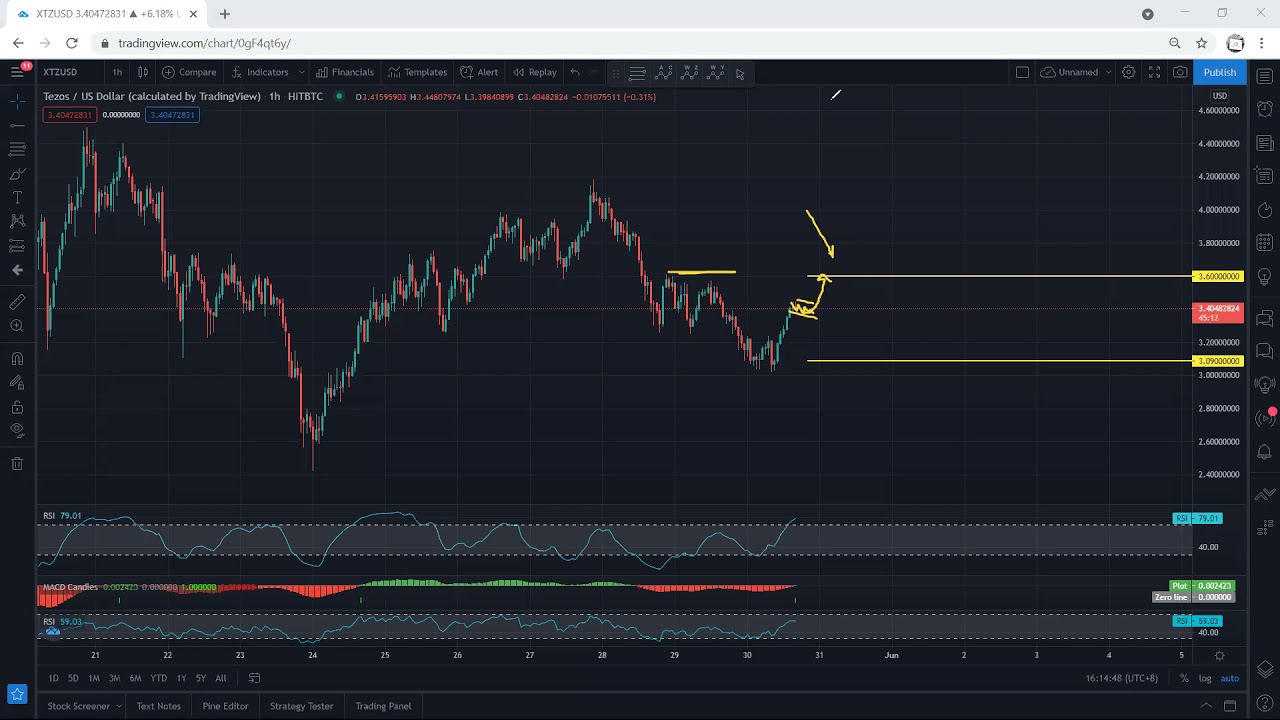Take a chart snapshot with camera icon

tap(1180, 72)
